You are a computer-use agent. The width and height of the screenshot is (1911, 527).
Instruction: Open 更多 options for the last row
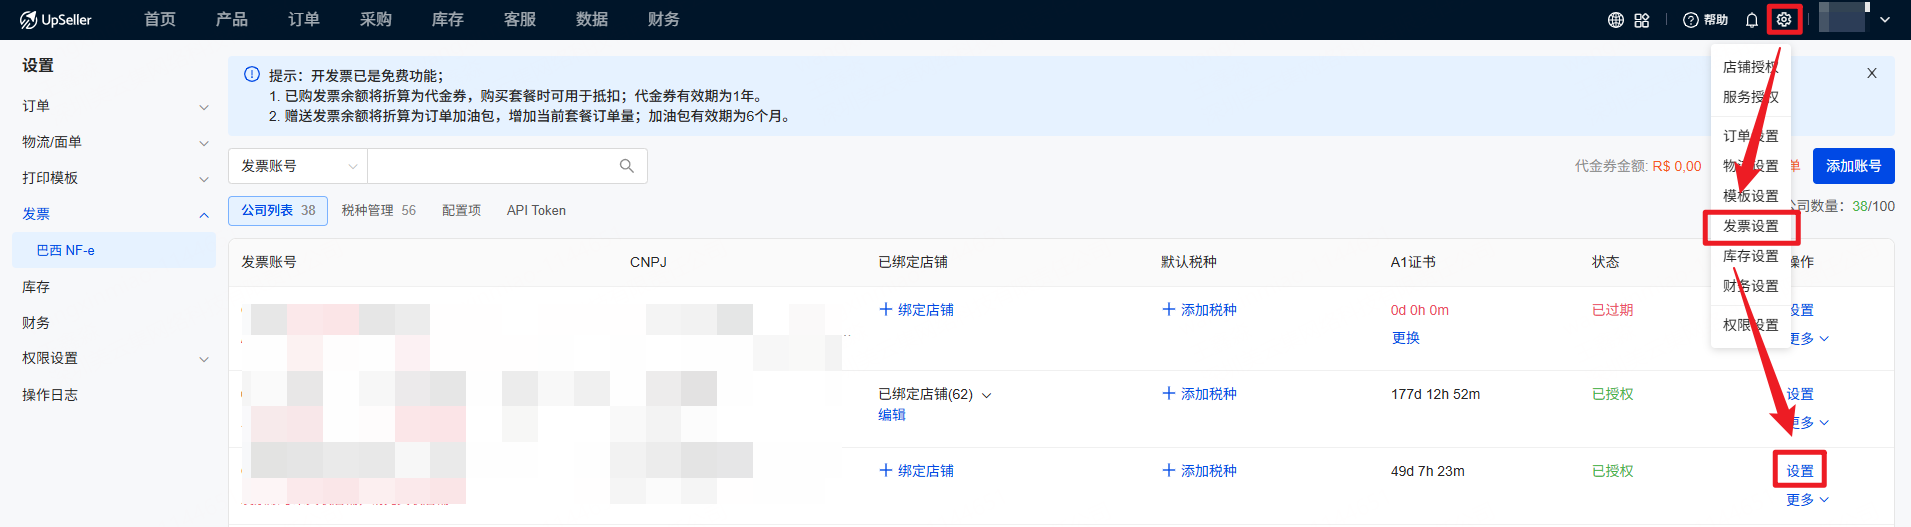click(x=1807, y=500)
